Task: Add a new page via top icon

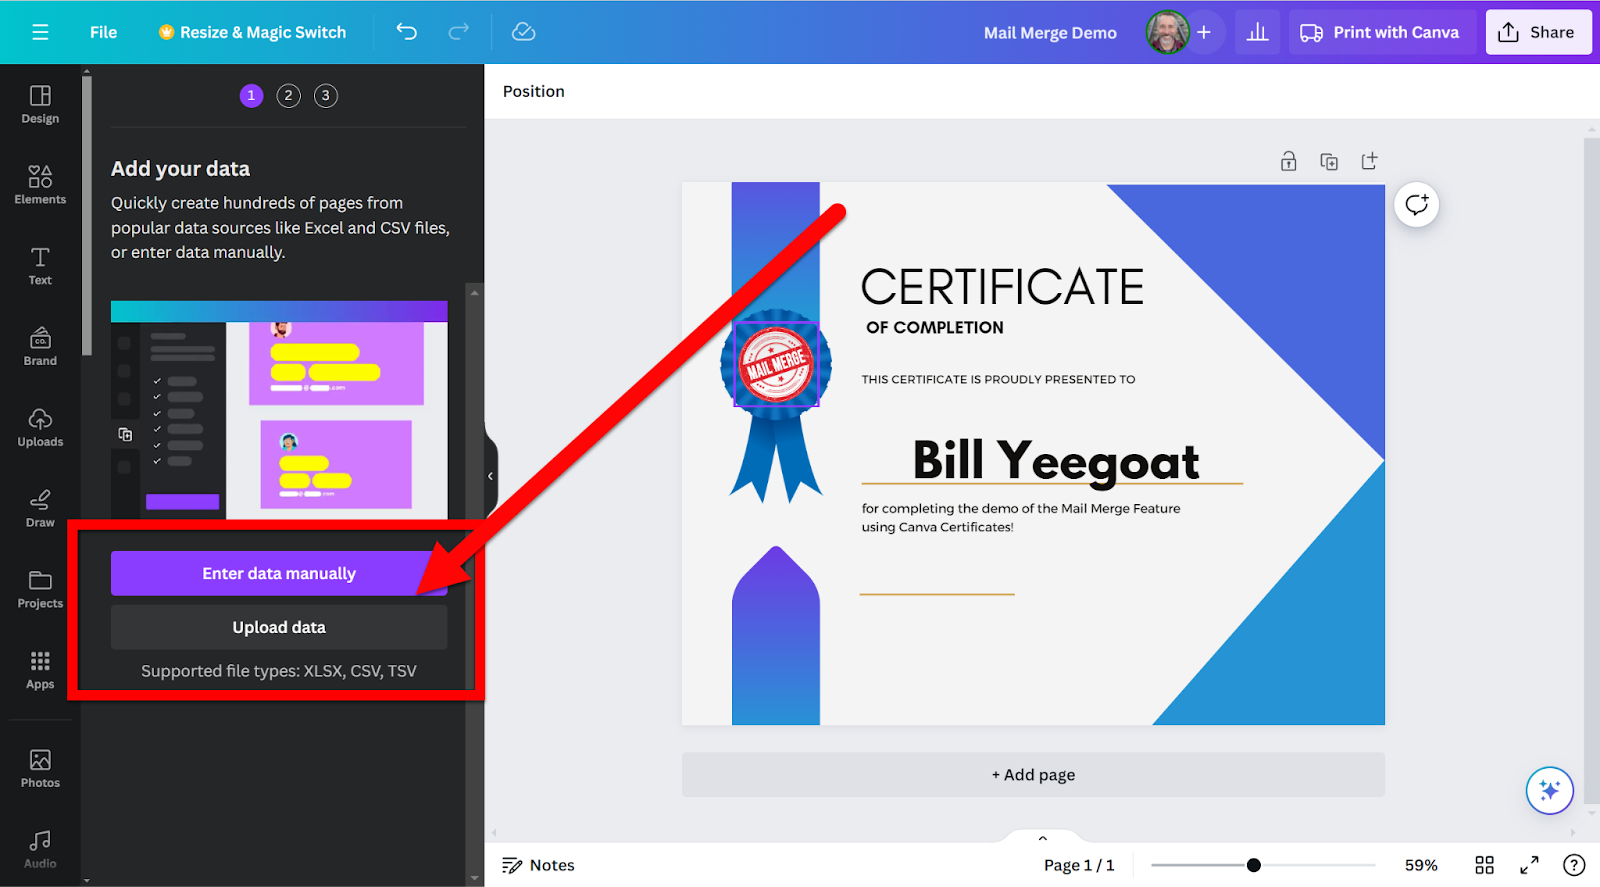Action: click(x=1369, y=161)
